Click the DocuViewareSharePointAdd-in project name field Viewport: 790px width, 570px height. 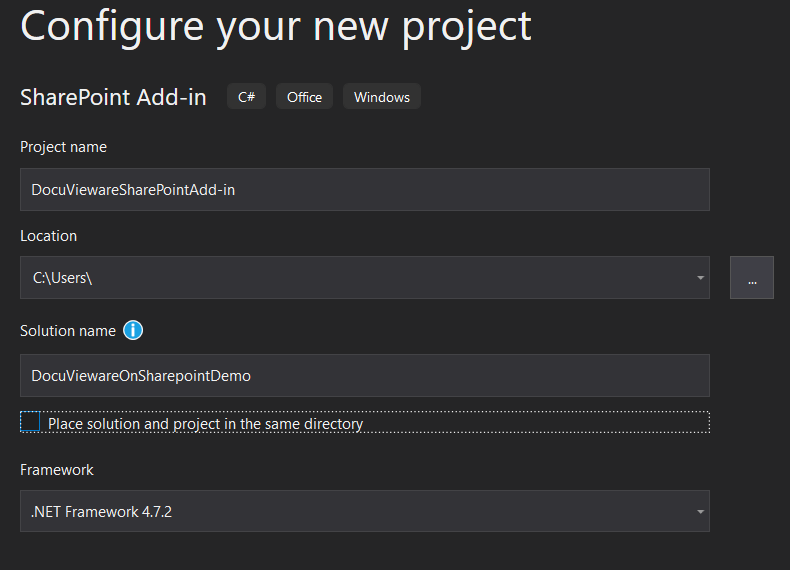pos(365,189)
